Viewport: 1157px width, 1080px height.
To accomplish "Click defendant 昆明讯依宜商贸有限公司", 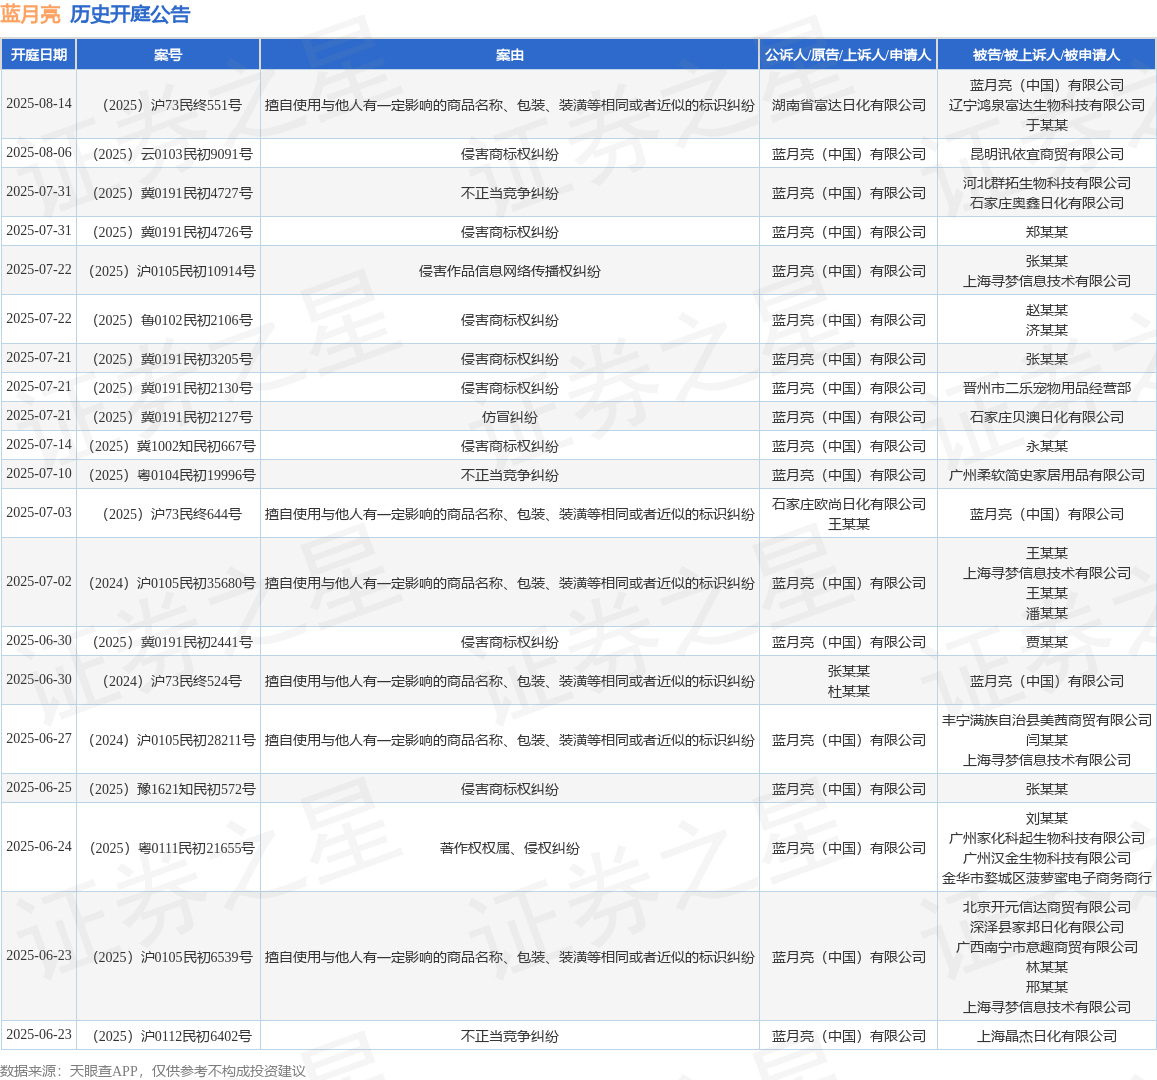I will [1046, 154].
